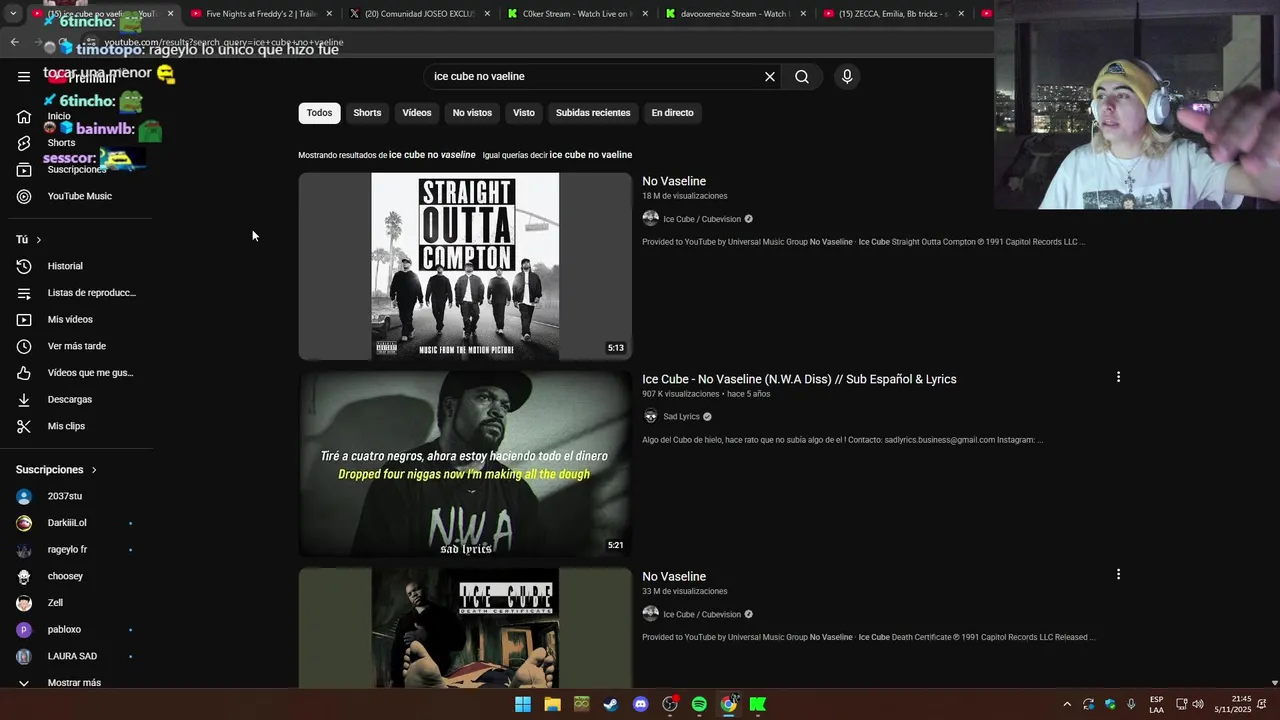Image resolution: width=1280 pixels, height=720 pixels.
Task: Click the Historial clock icon in sidebar
Action: 24,266
